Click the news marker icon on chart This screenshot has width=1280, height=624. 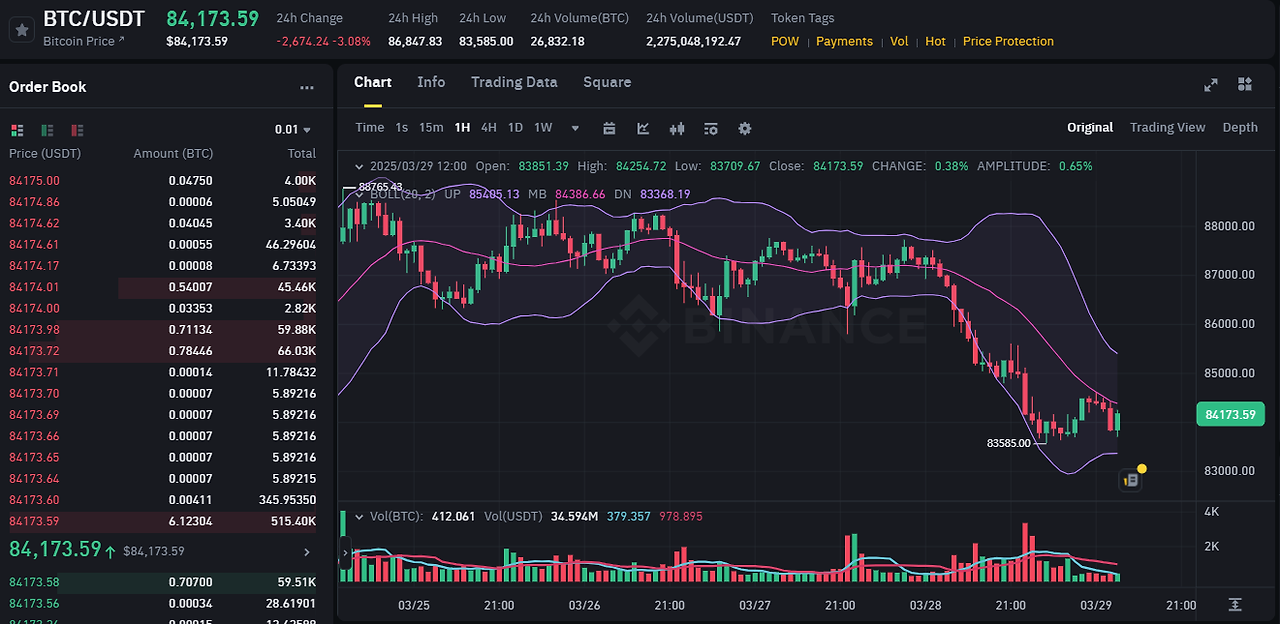tap(1131, 480)
